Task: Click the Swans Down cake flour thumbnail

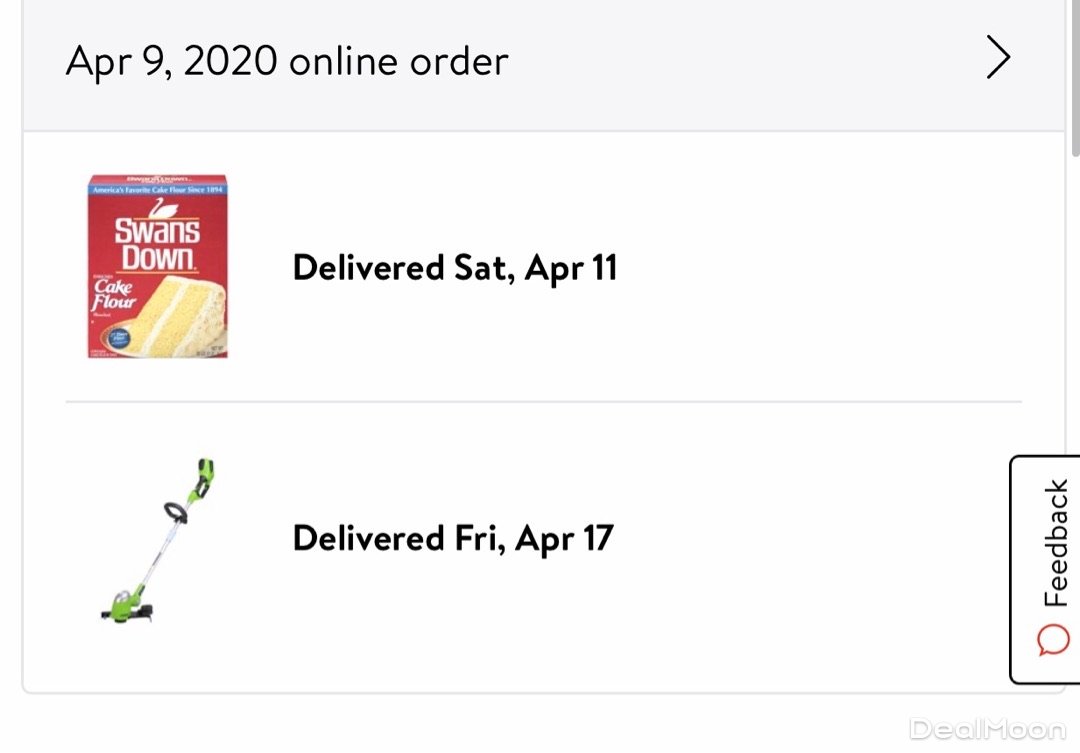Action: tap(157, 266)
